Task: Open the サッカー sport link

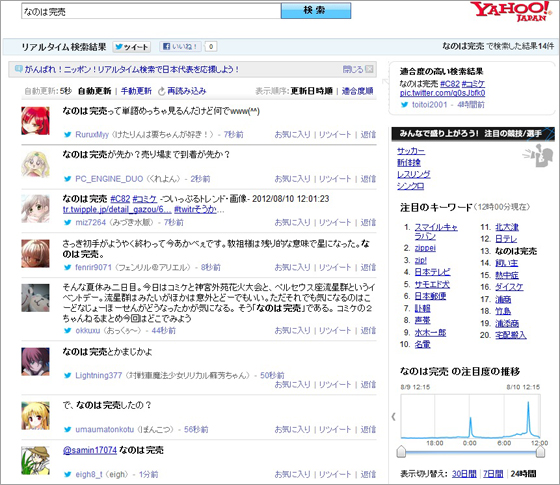Action: pos(411,151)
